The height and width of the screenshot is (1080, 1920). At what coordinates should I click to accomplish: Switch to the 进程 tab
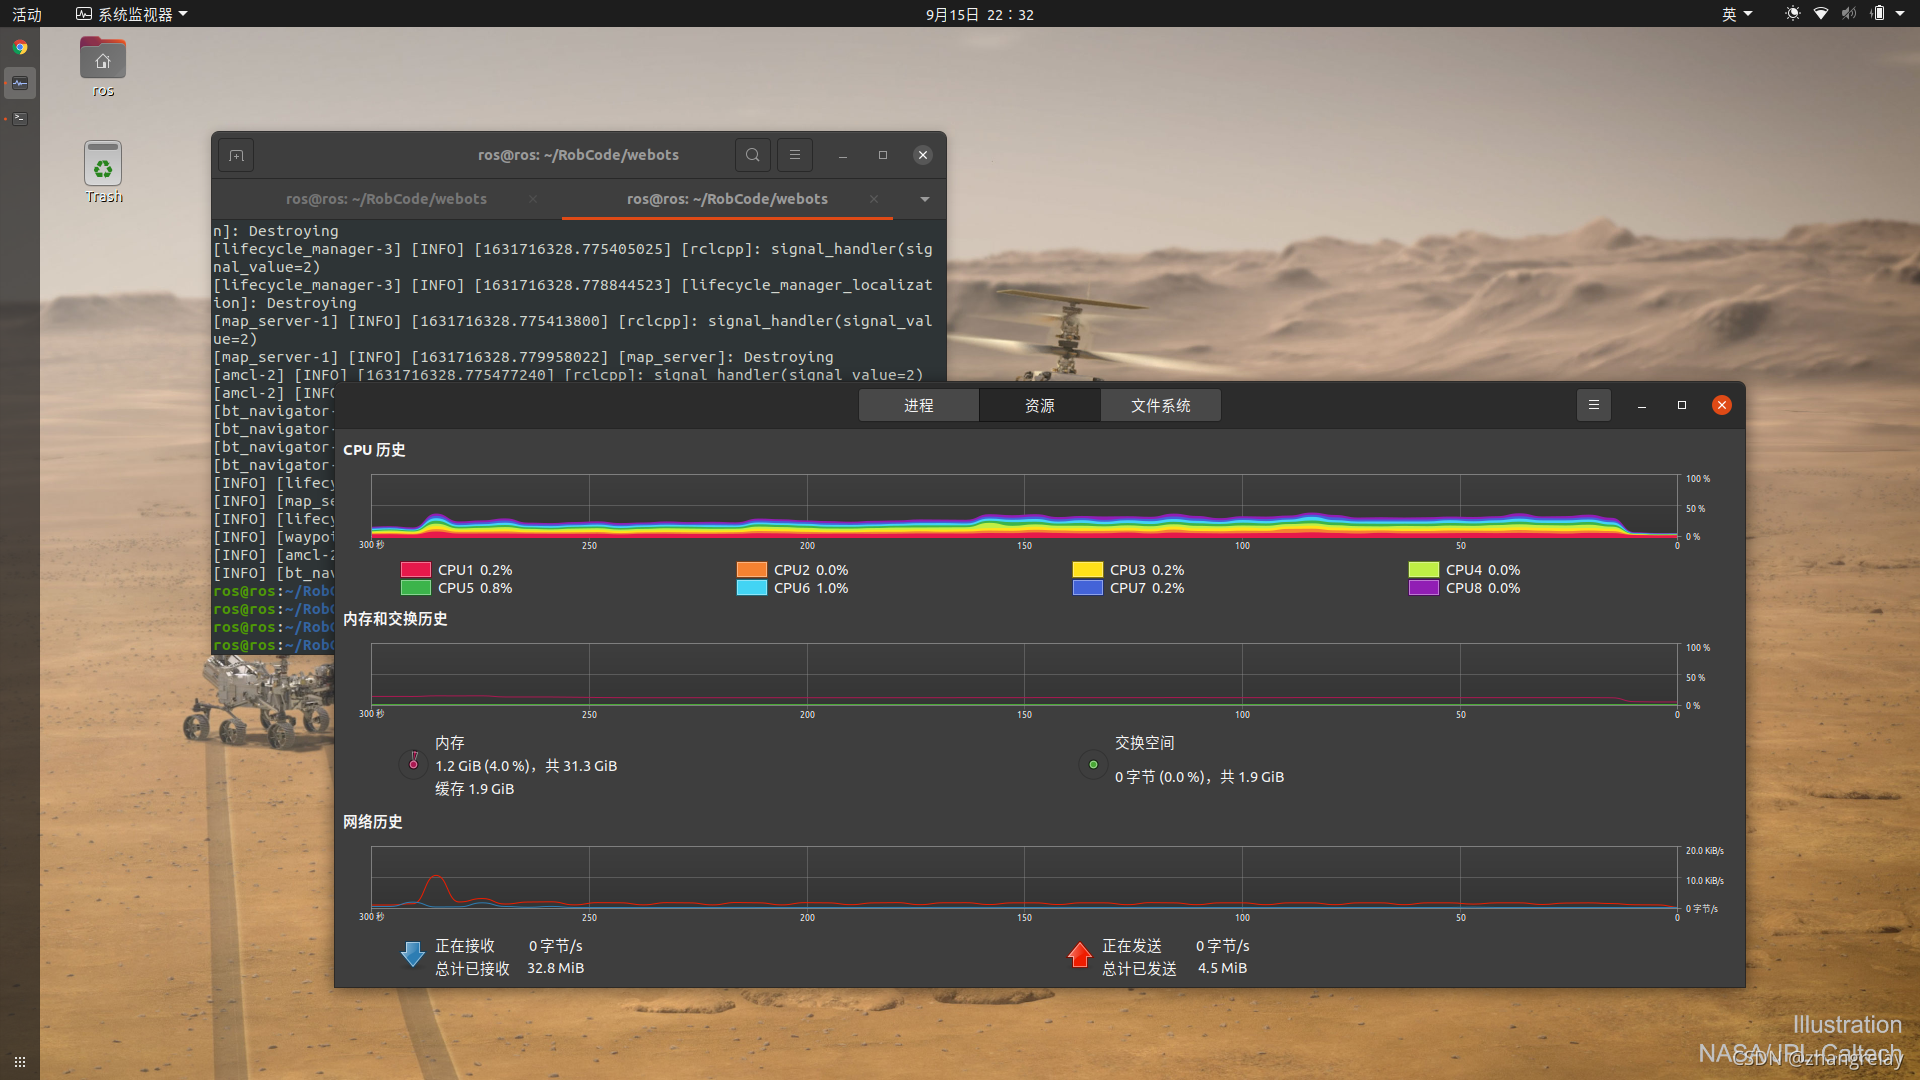tap(918, 405)
